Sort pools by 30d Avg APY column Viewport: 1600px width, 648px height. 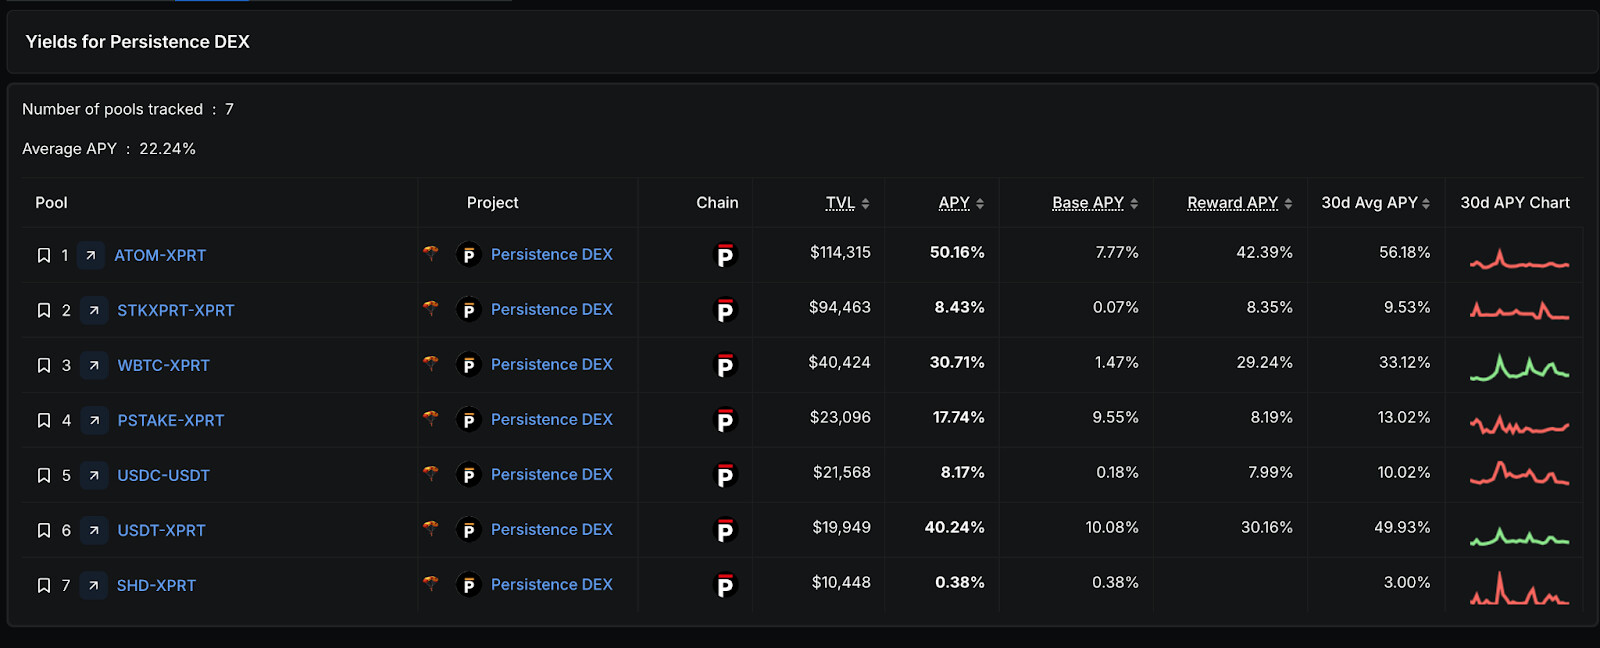pos(1376,203)
